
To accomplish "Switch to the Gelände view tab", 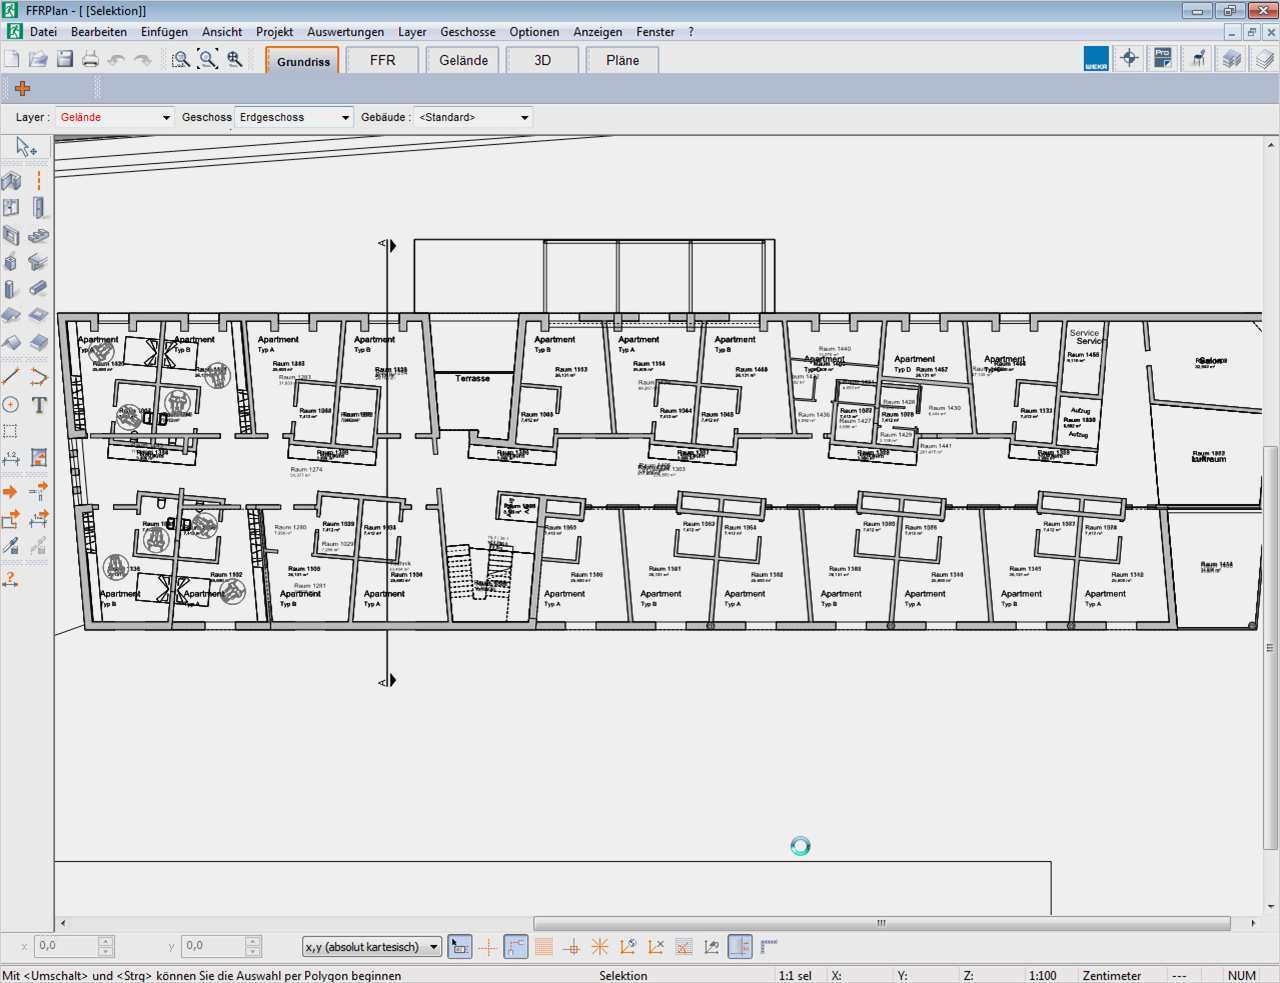I will pos(463,60).
